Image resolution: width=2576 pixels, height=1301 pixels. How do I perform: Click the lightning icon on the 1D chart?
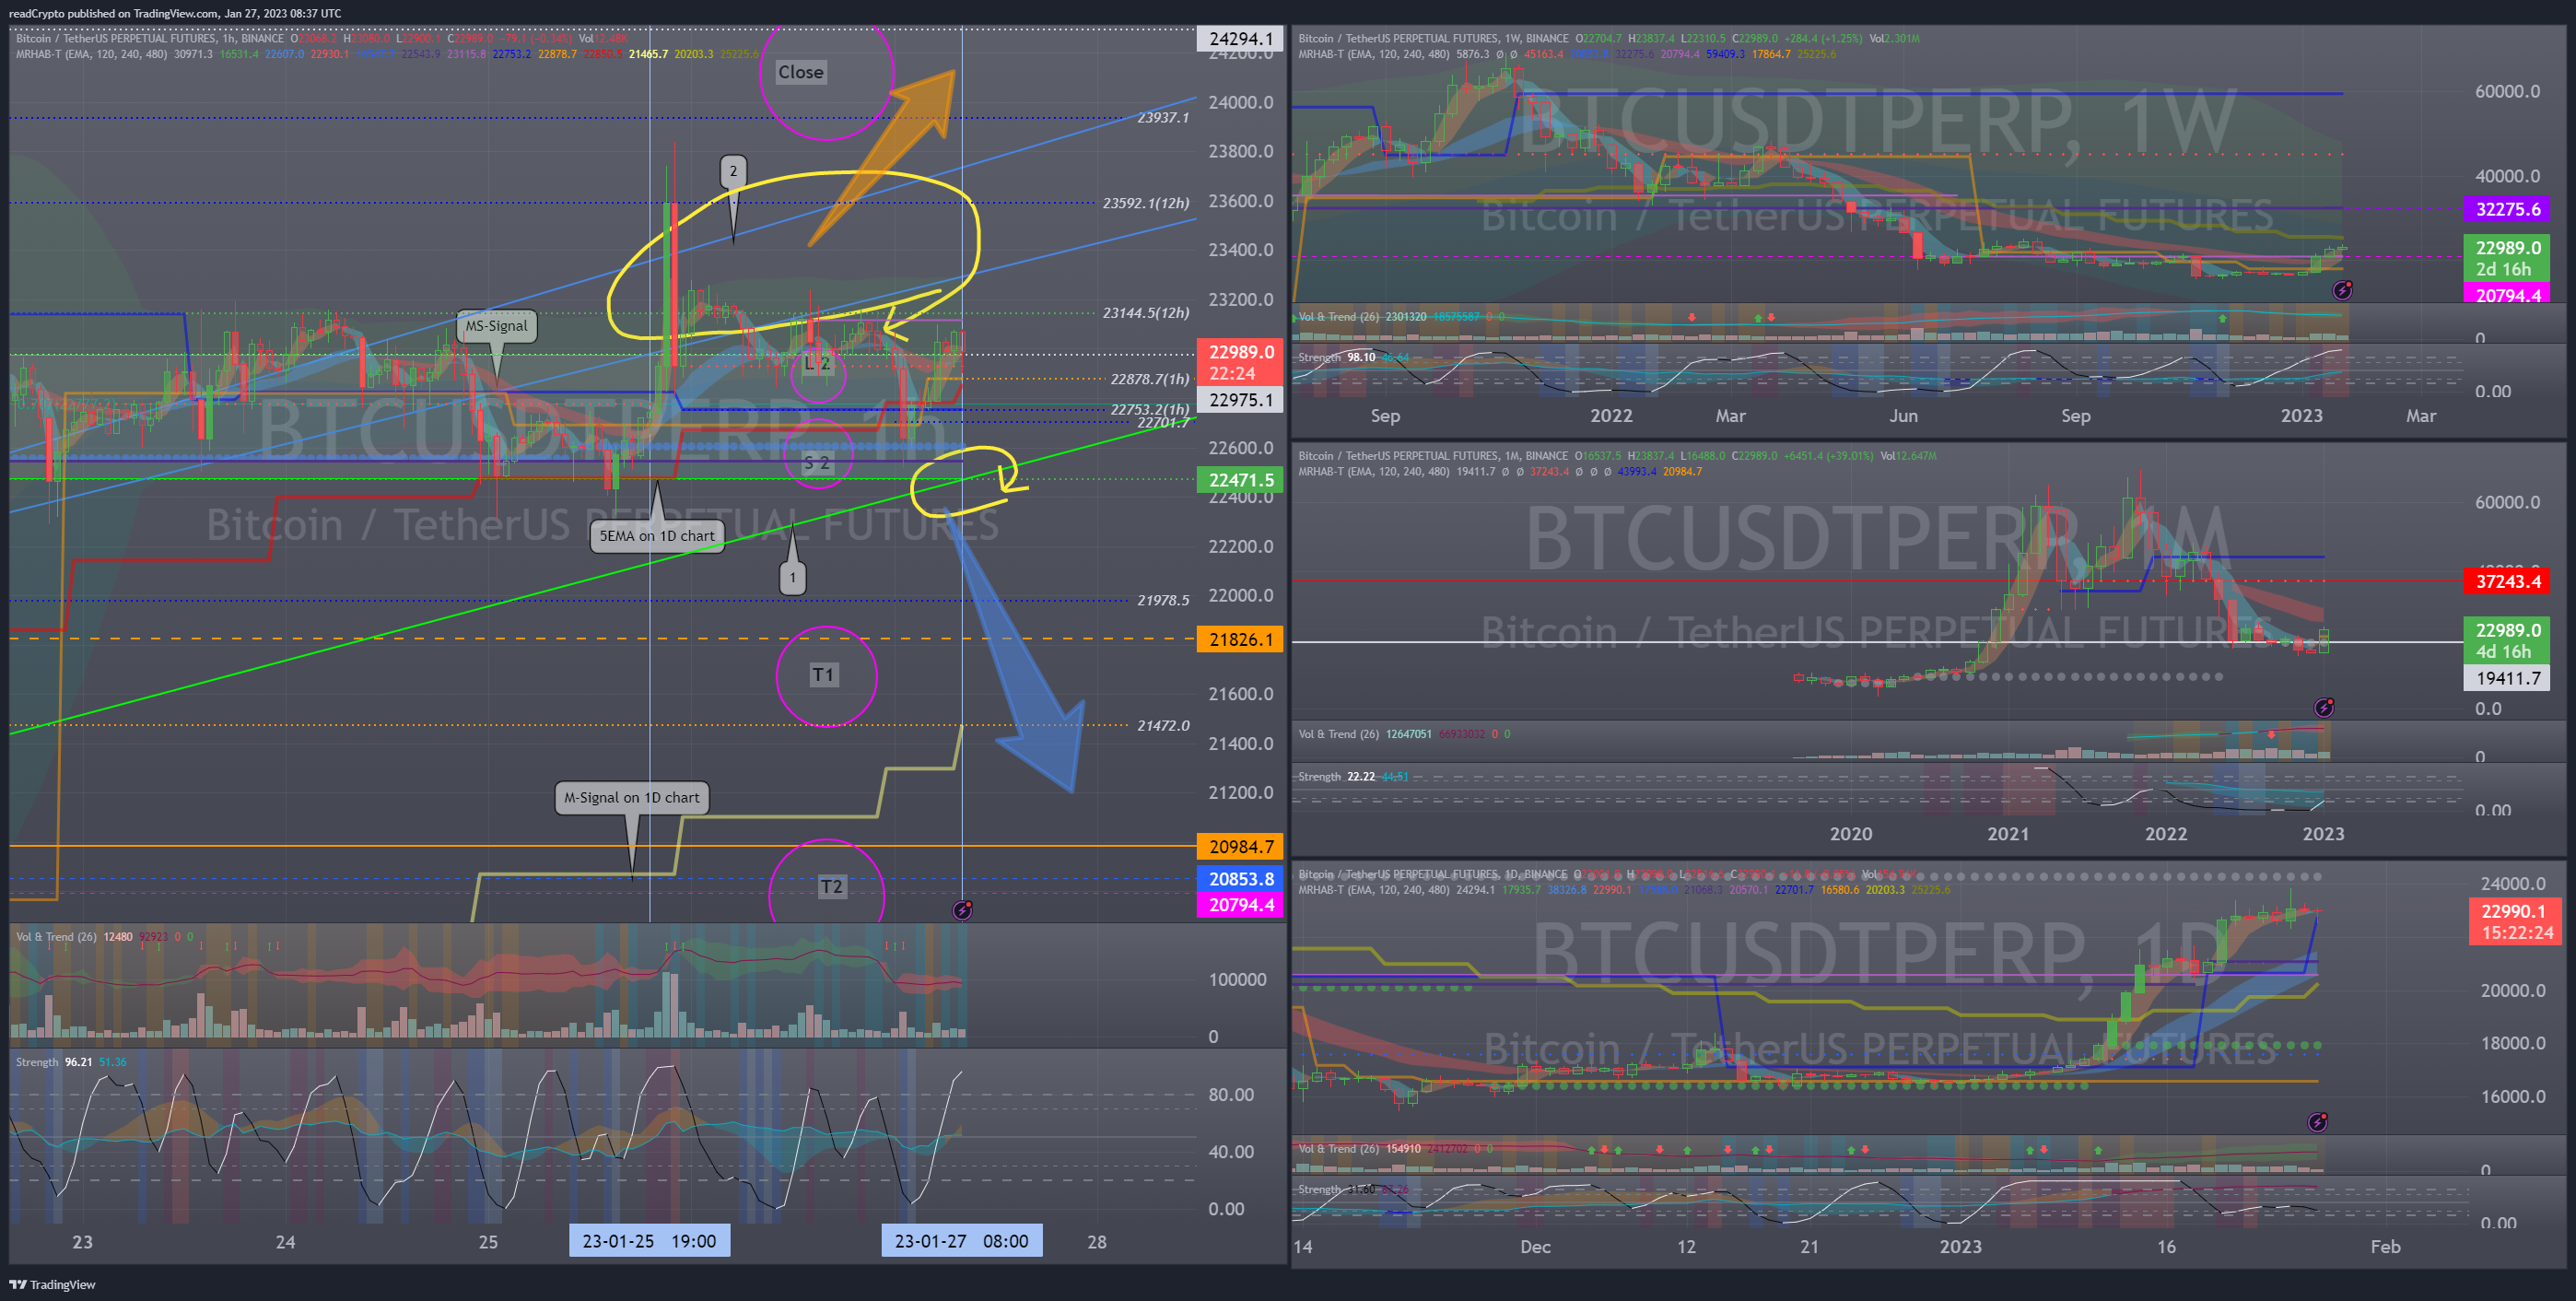point(2317,1122)
